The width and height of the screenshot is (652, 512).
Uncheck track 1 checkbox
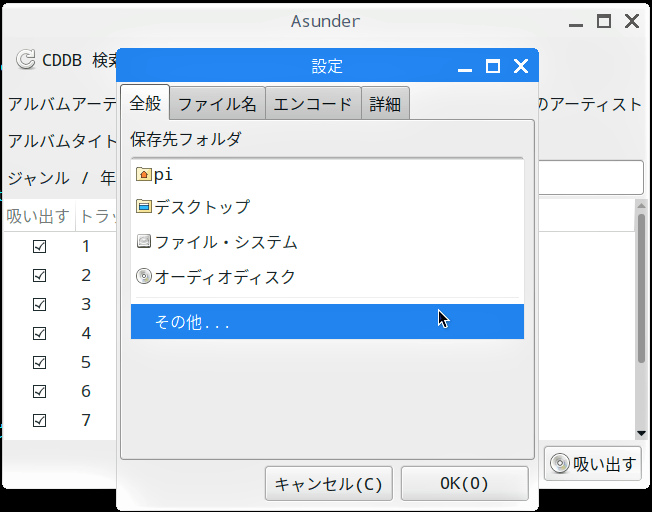coord(40,246)
